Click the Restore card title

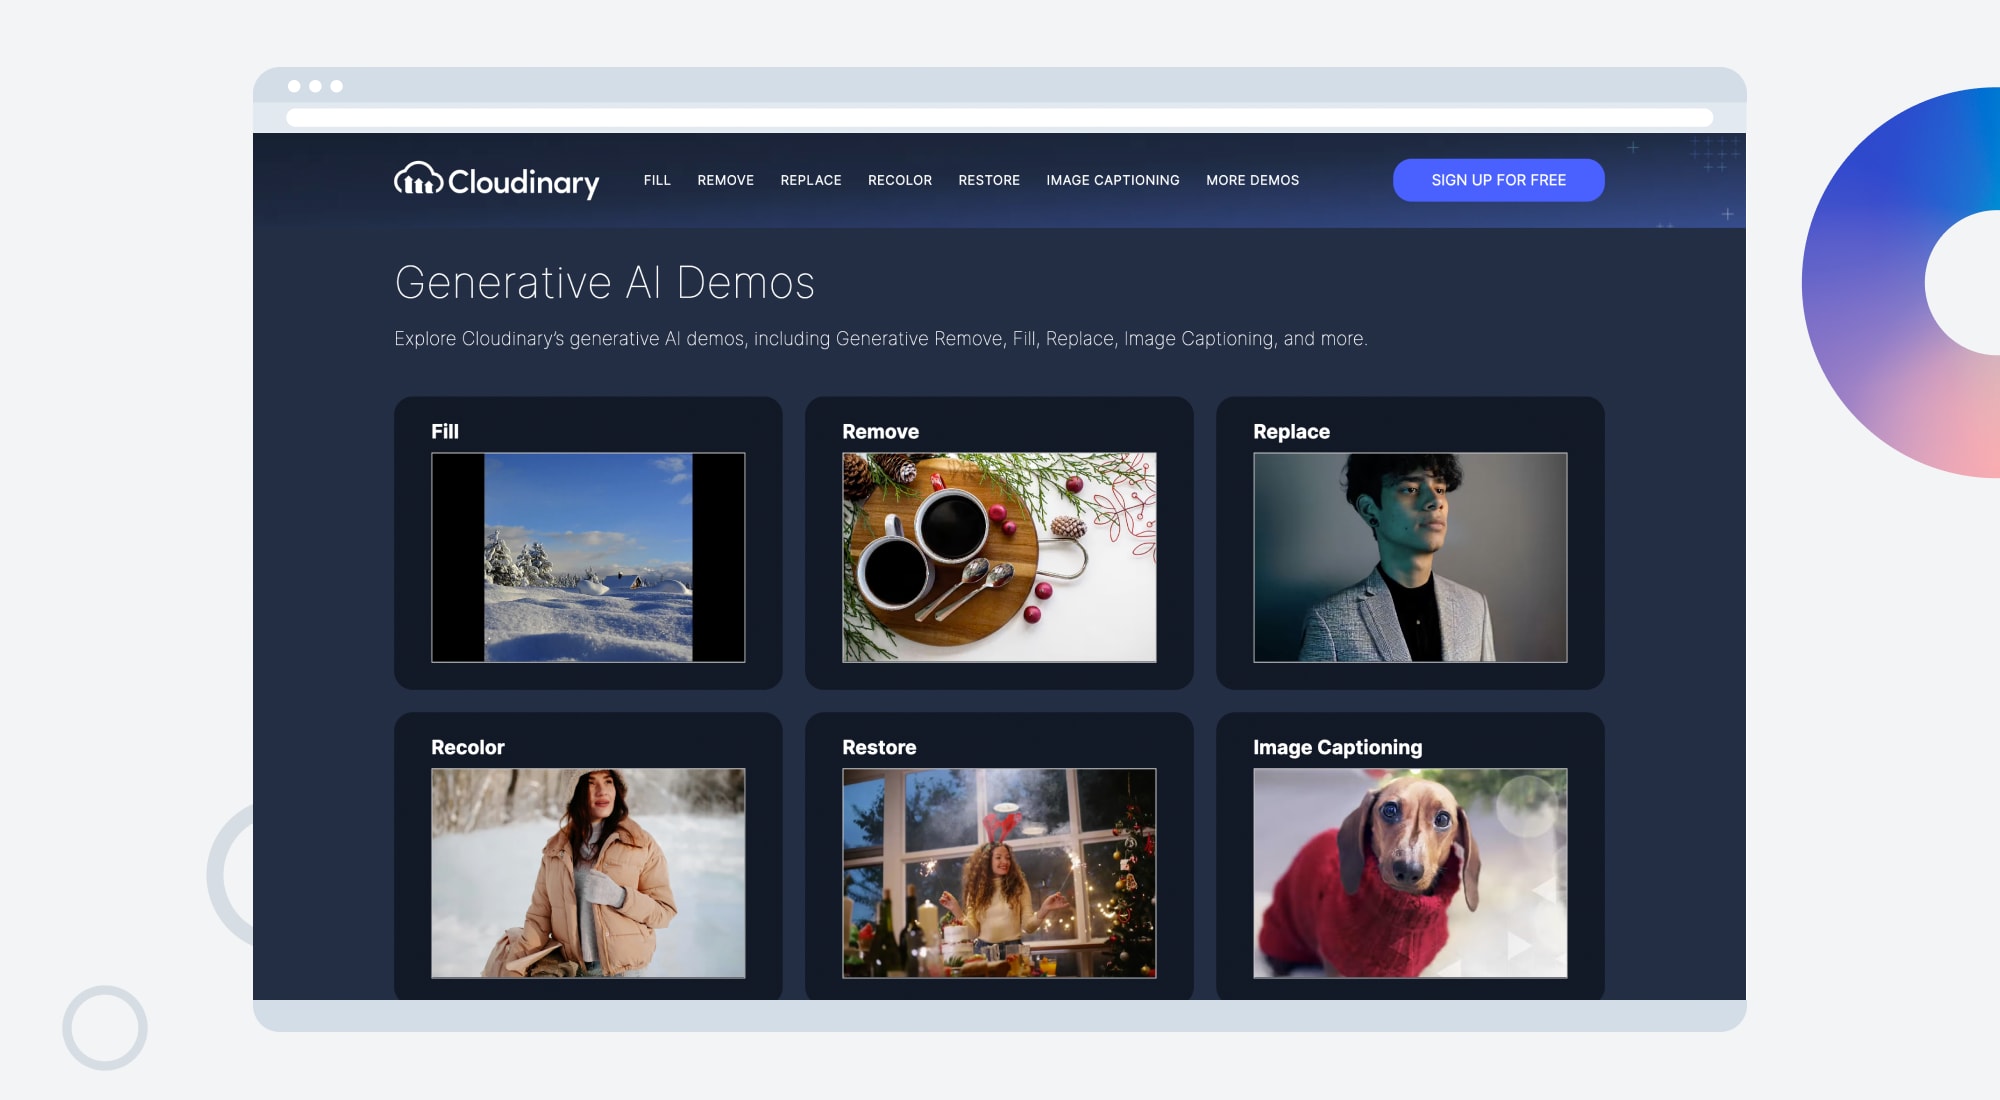(x=879, y=747)
